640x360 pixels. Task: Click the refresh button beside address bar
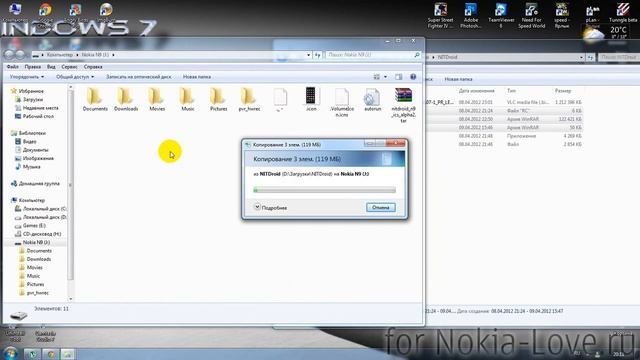[318, 55]
